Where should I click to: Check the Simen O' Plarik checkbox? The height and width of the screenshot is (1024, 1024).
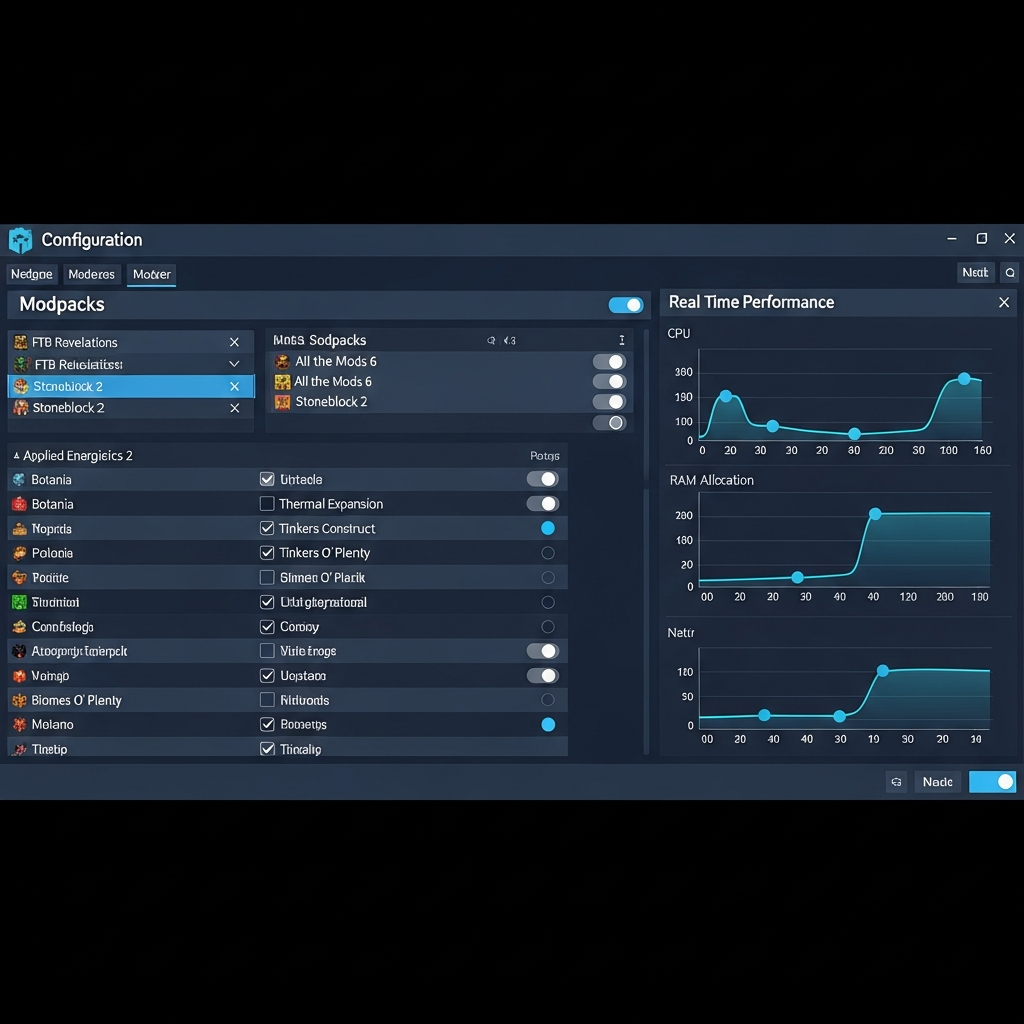click(x=267, y=577)
